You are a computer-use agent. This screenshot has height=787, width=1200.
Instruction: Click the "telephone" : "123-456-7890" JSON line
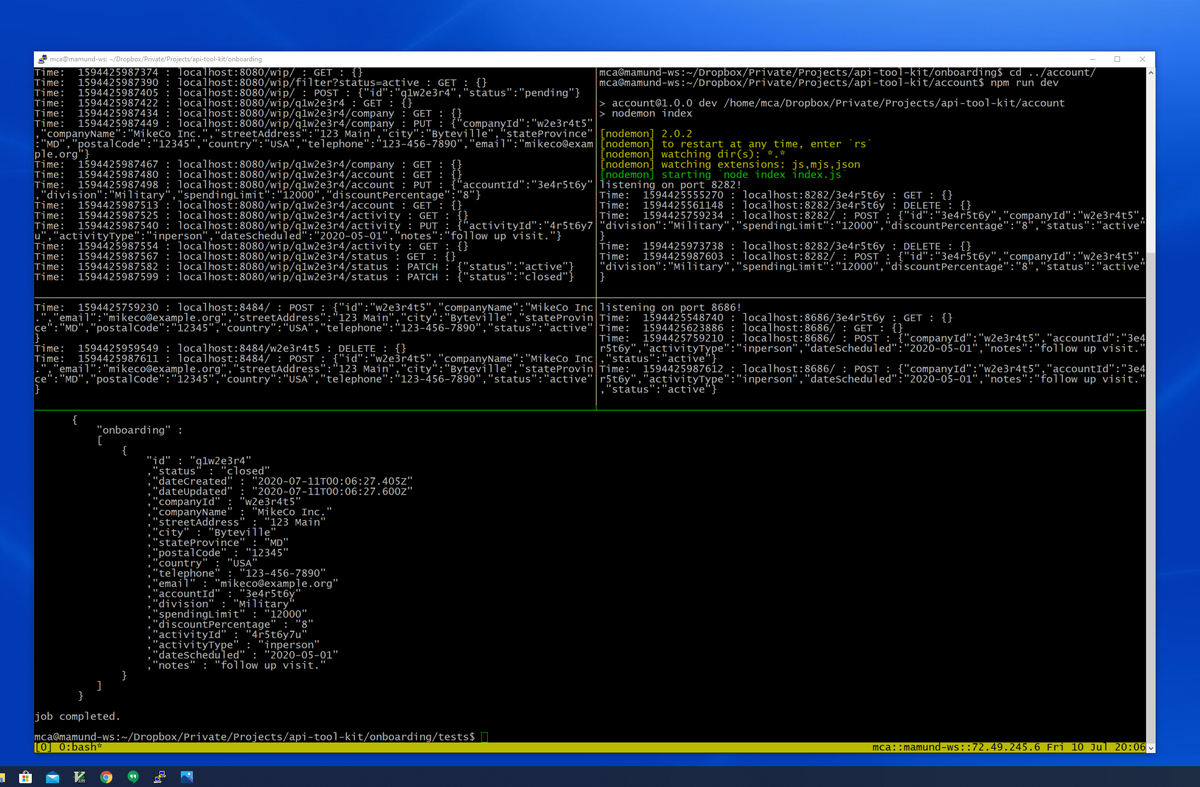click(x=235, y=573)
